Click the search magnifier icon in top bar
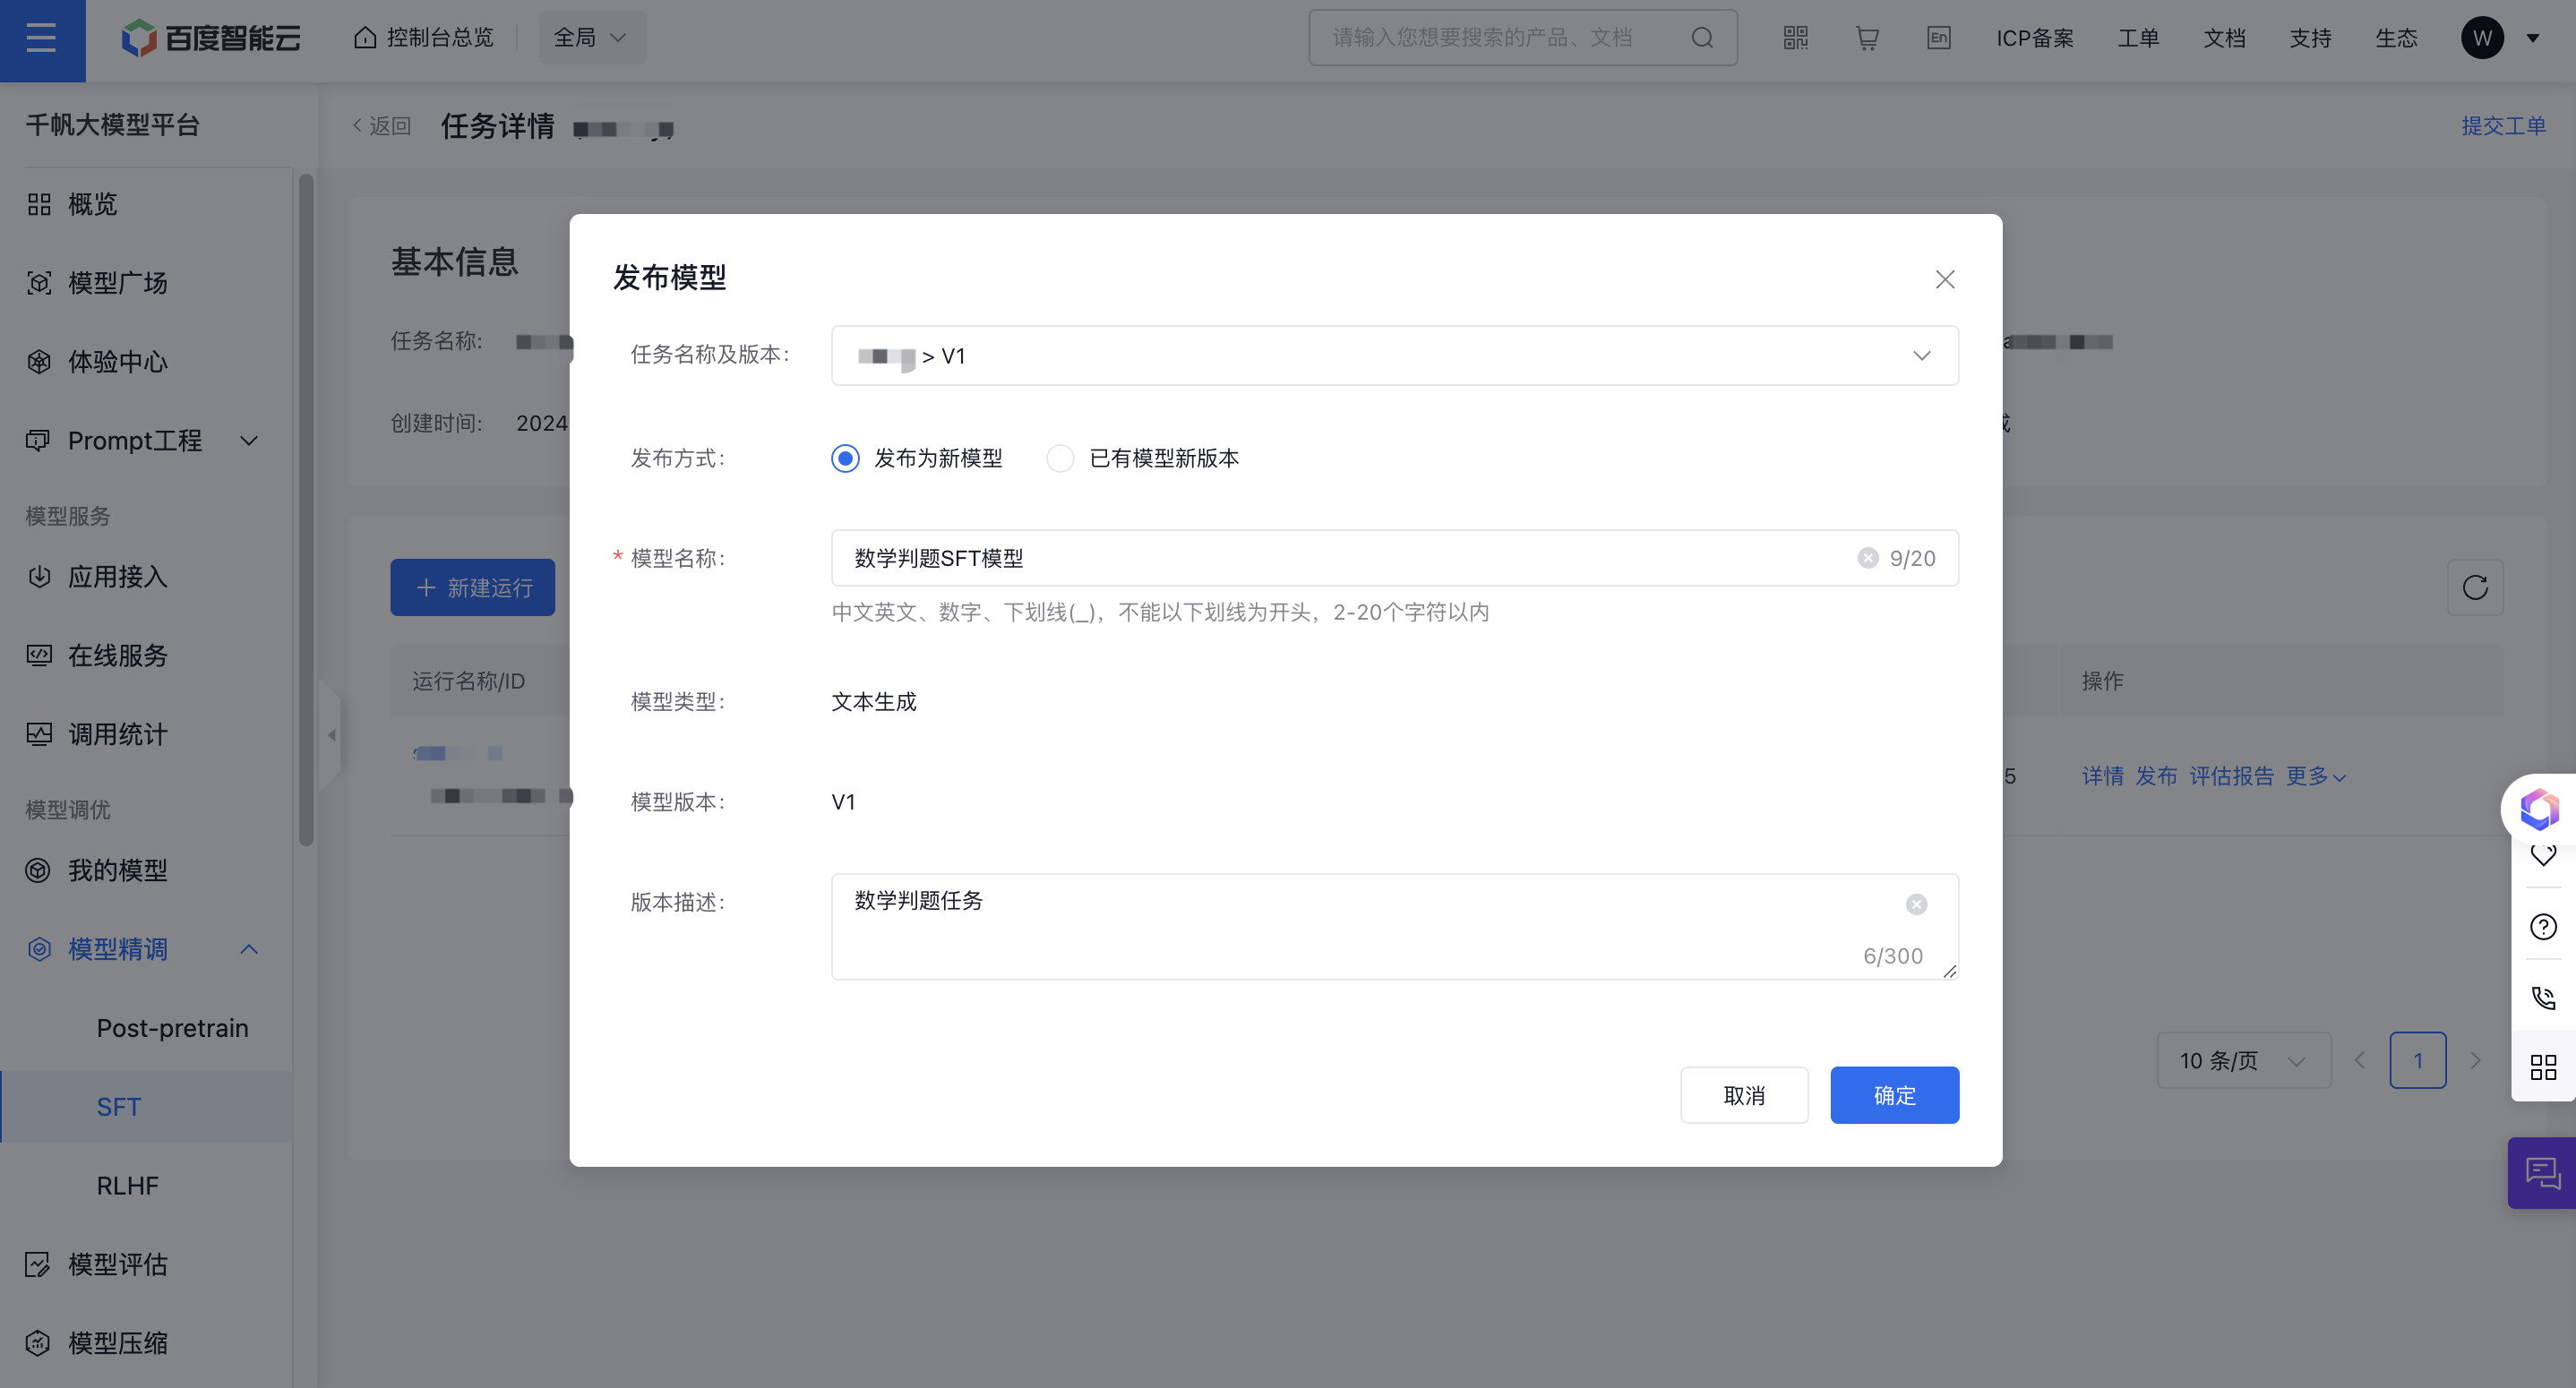The image size is (2576, 1388). coord(1702,38)
